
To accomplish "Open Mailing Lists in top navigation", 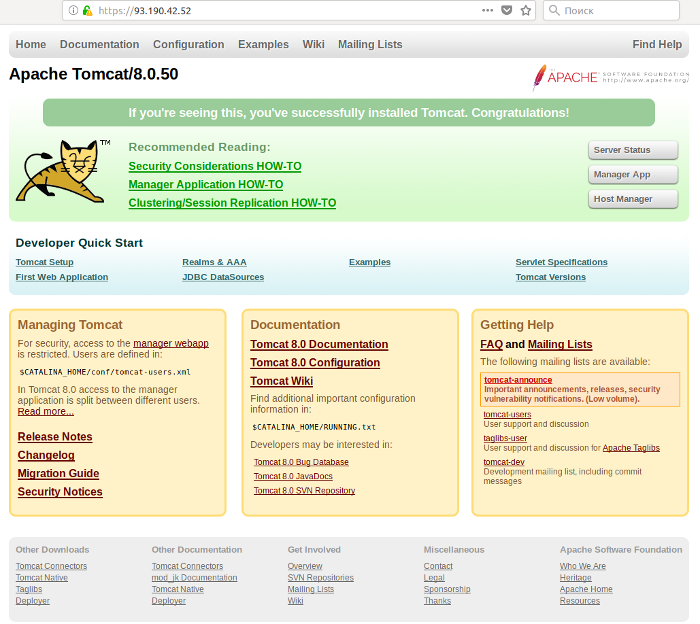I will (x=370, y=44).
